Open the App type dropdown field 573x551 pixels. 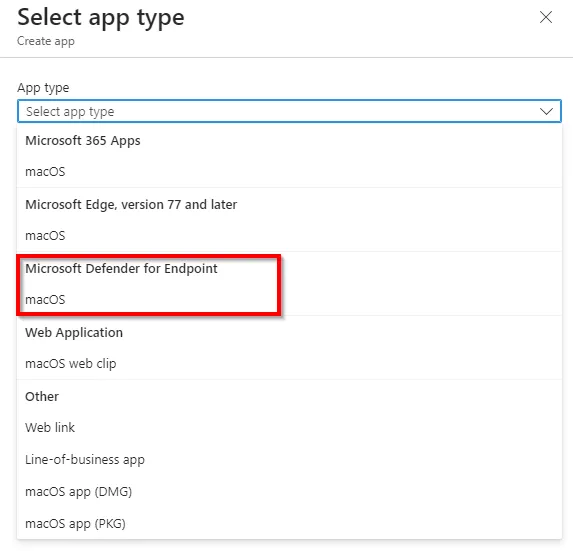[x=289, y=111]
